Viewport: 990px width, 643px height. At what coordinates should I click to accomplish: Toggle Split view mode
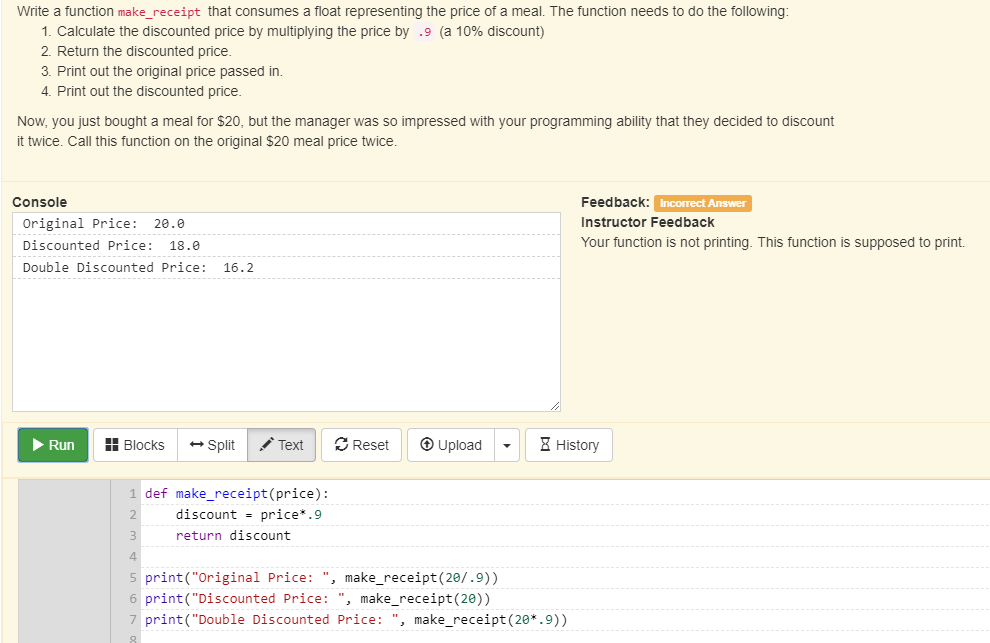point(212,445)
